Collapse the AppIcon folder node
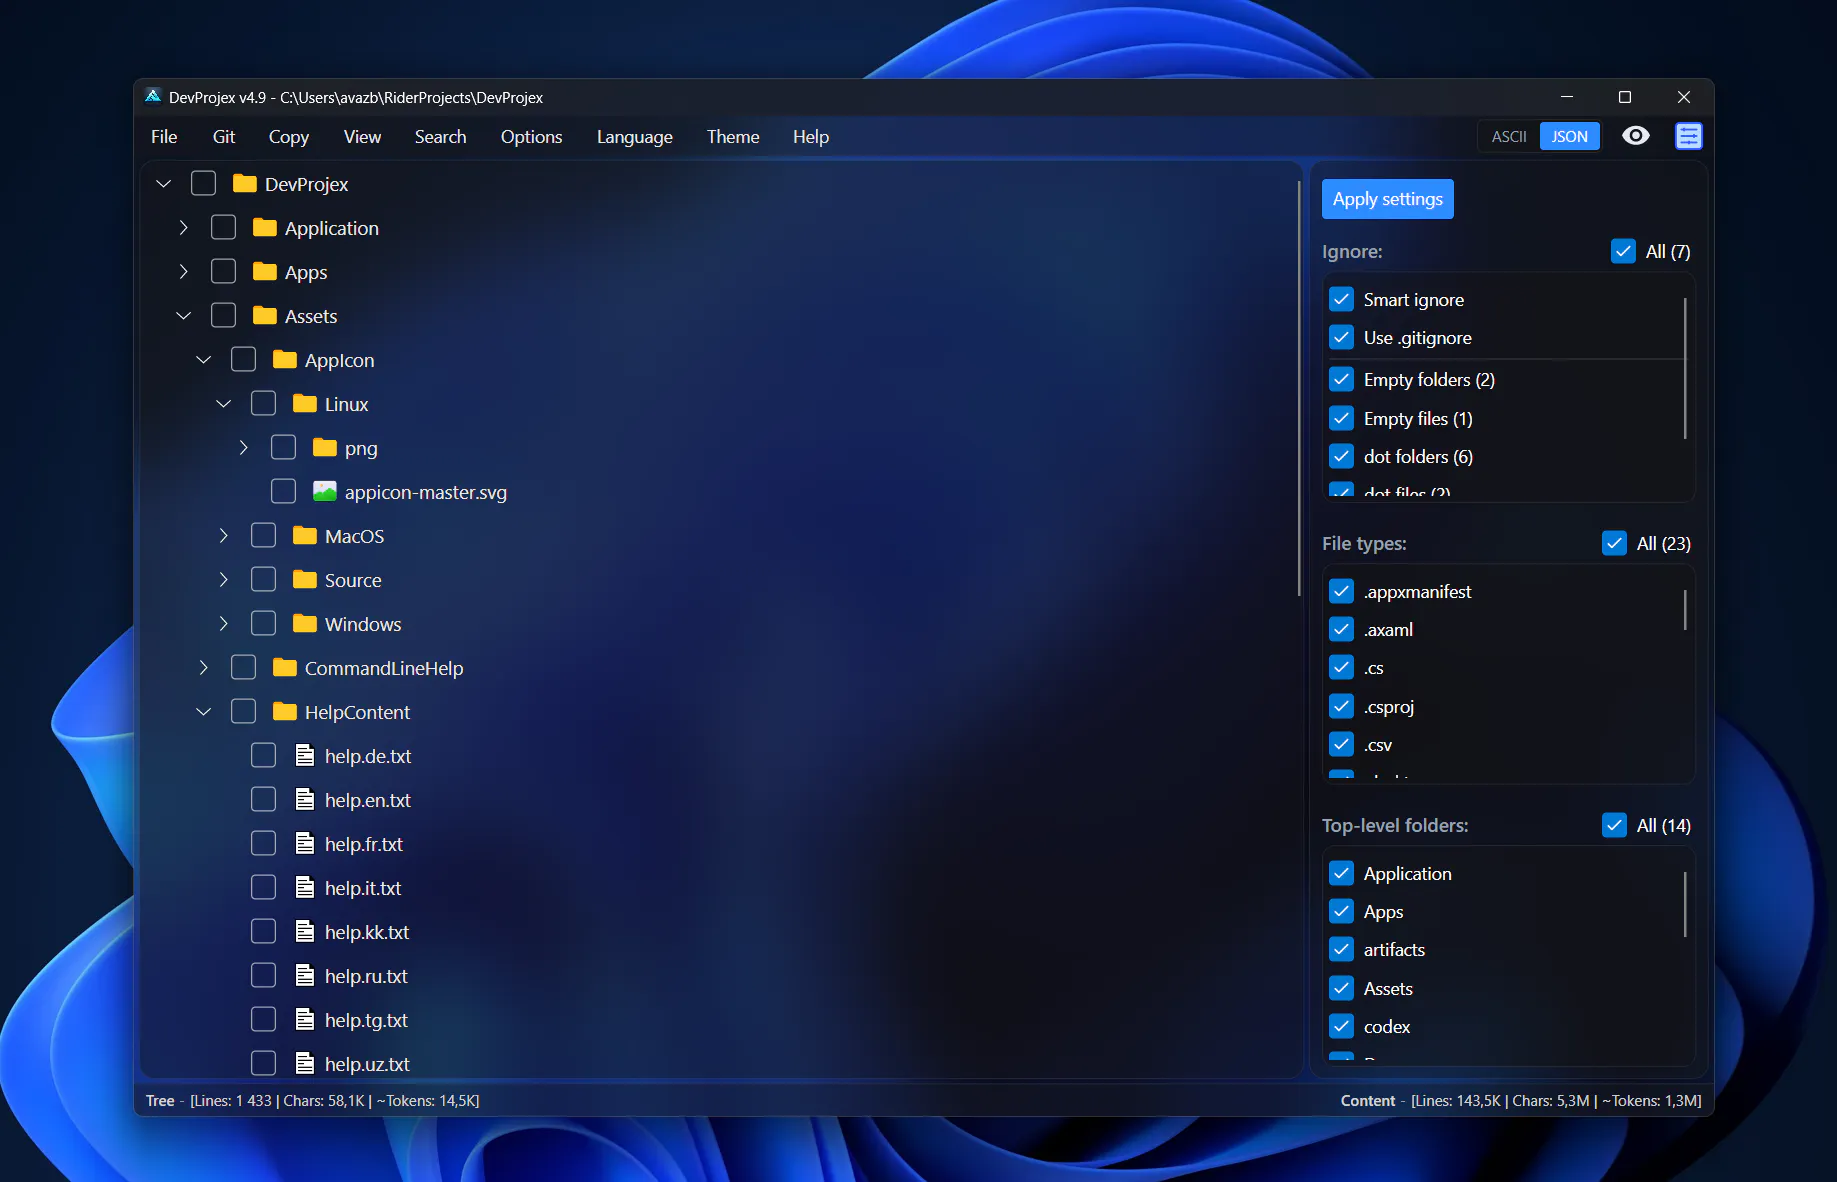Screen dimensions: 1837x1182 pyautogui.click(x=203, y=359)
